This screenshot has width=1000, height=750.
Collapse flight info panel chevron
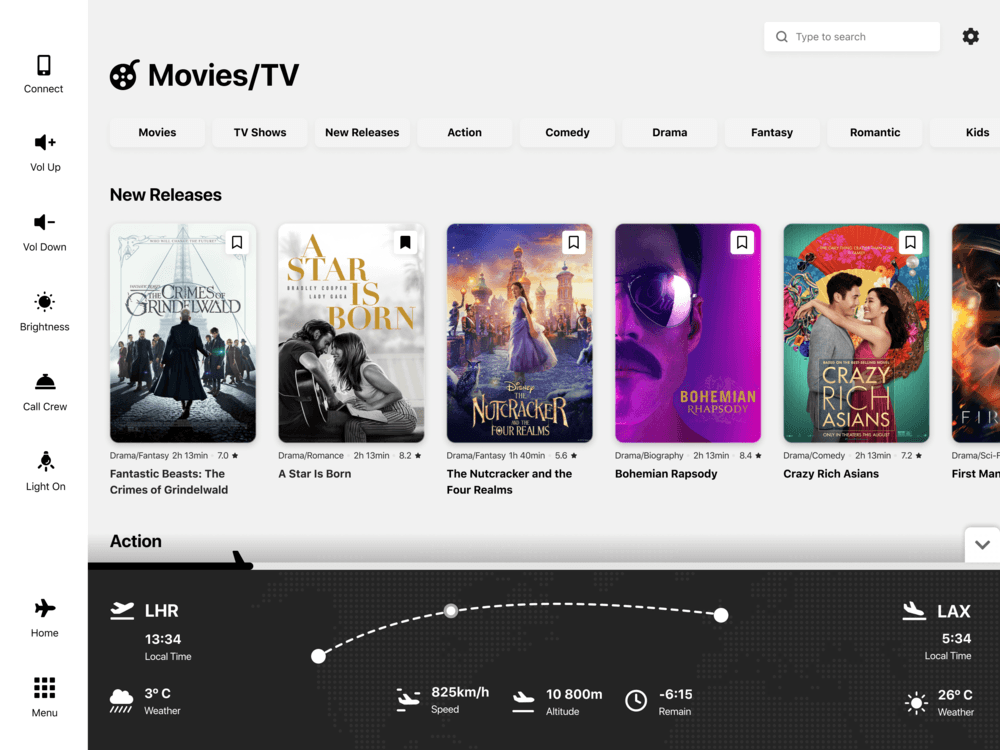point(982,545)
